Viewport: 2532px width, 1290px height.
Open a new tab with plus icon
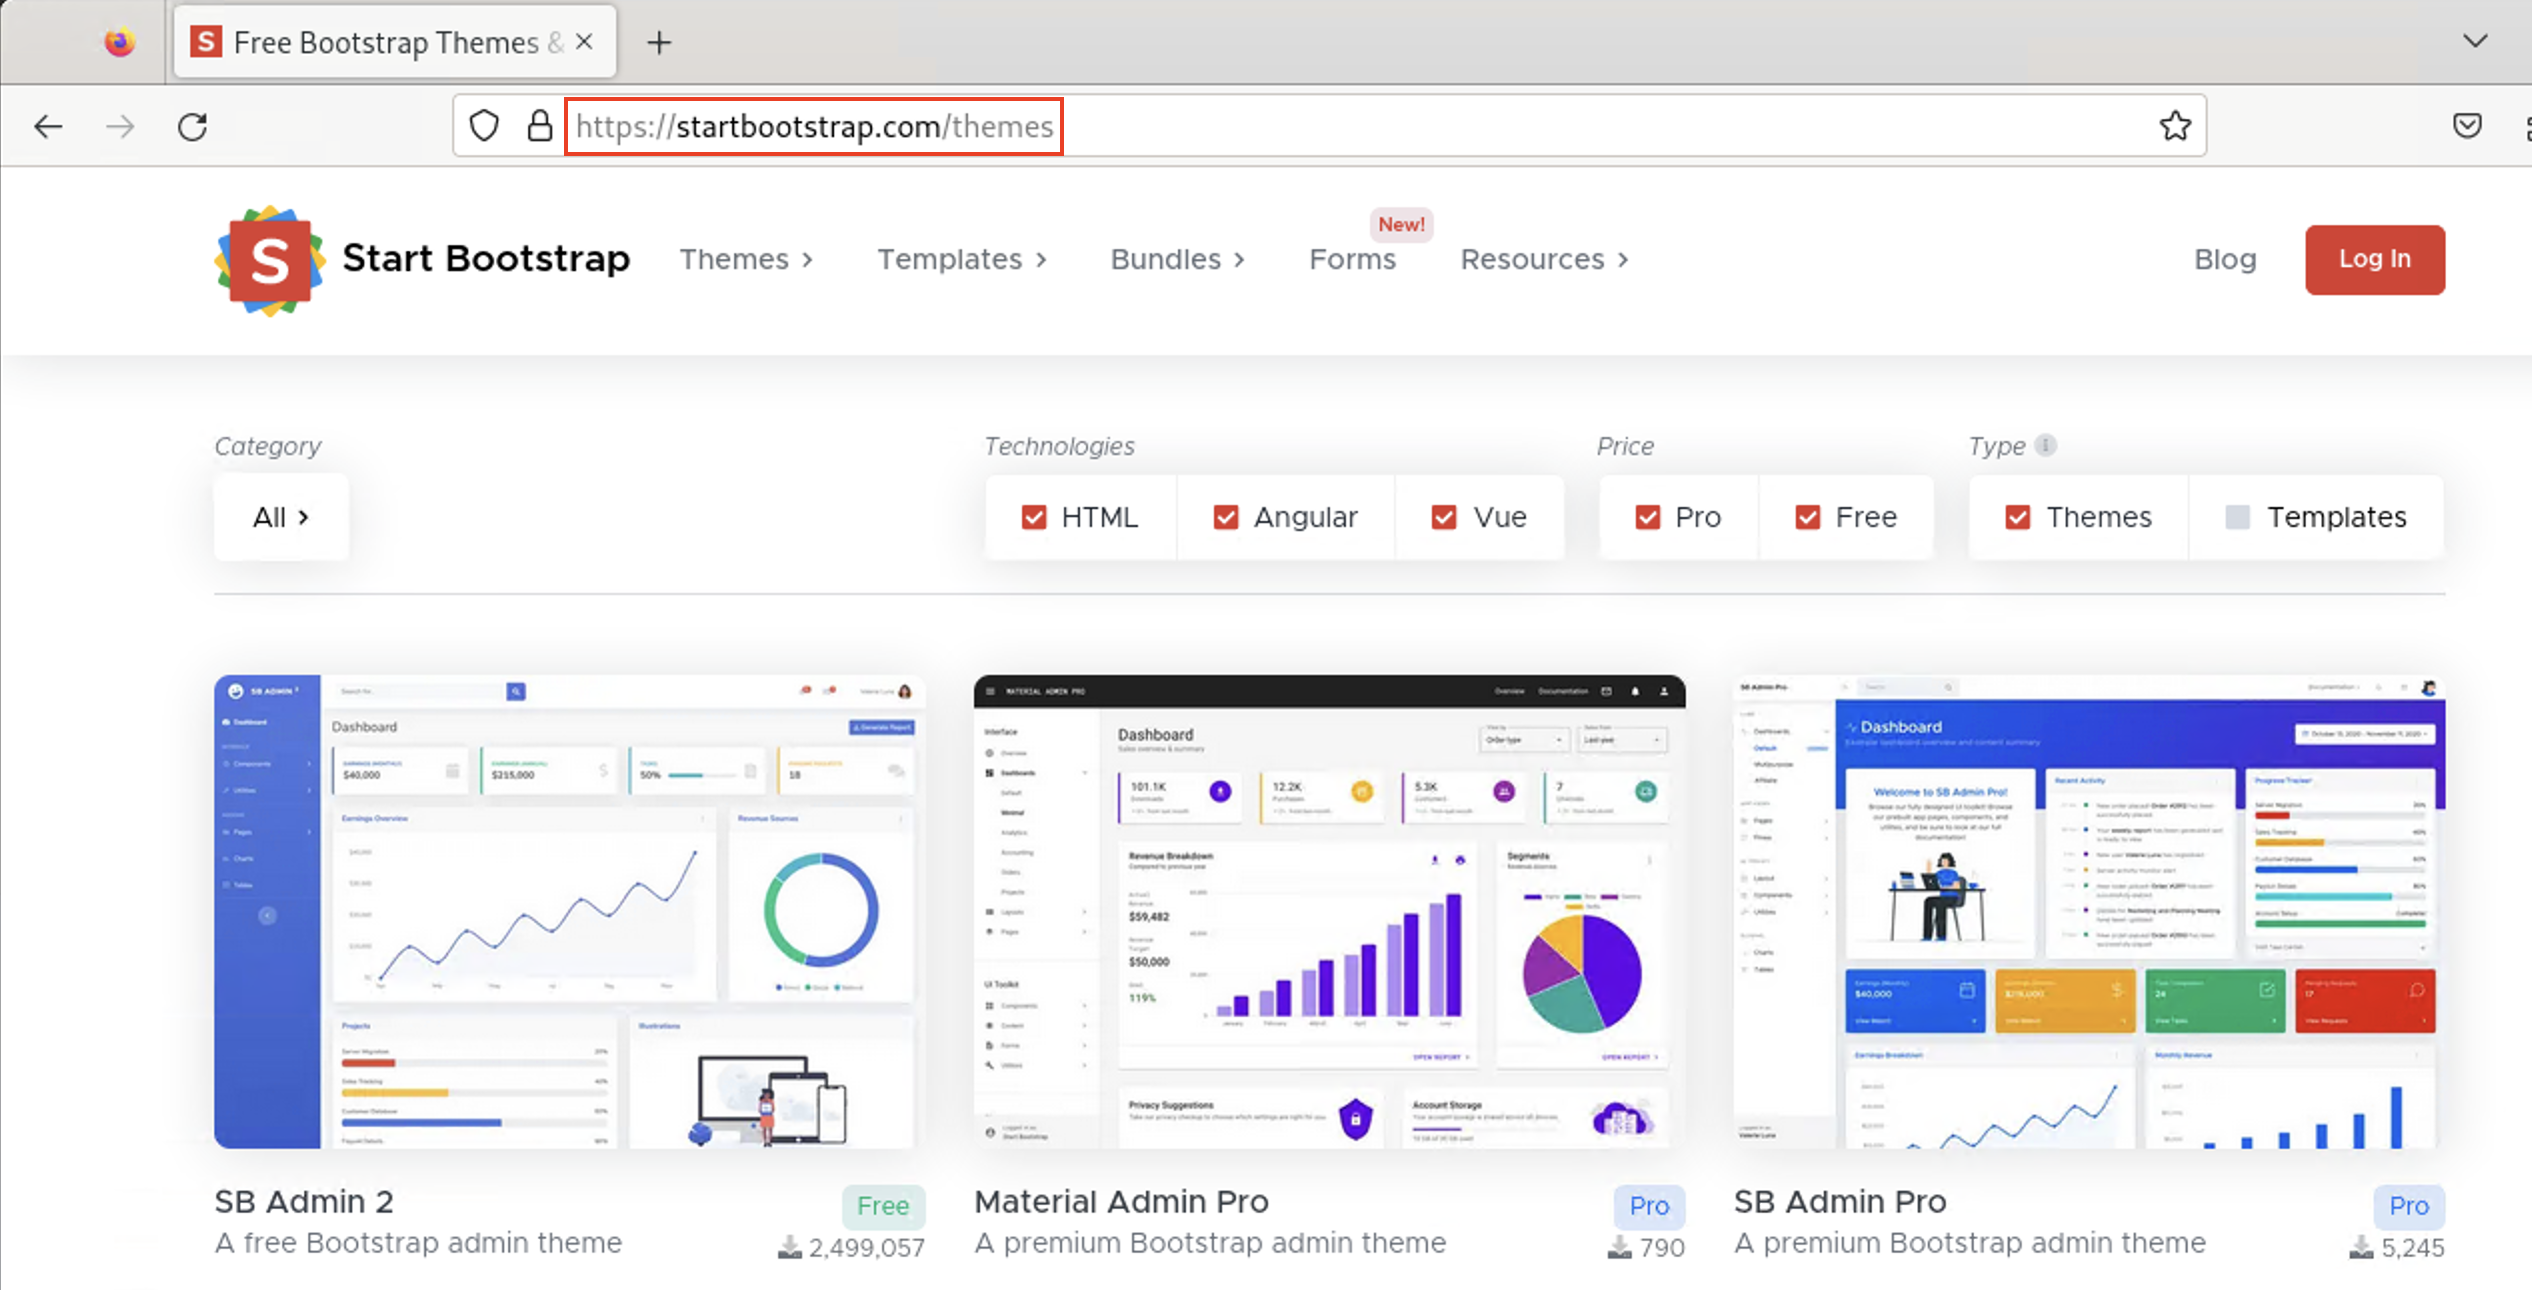pos(659,43)
